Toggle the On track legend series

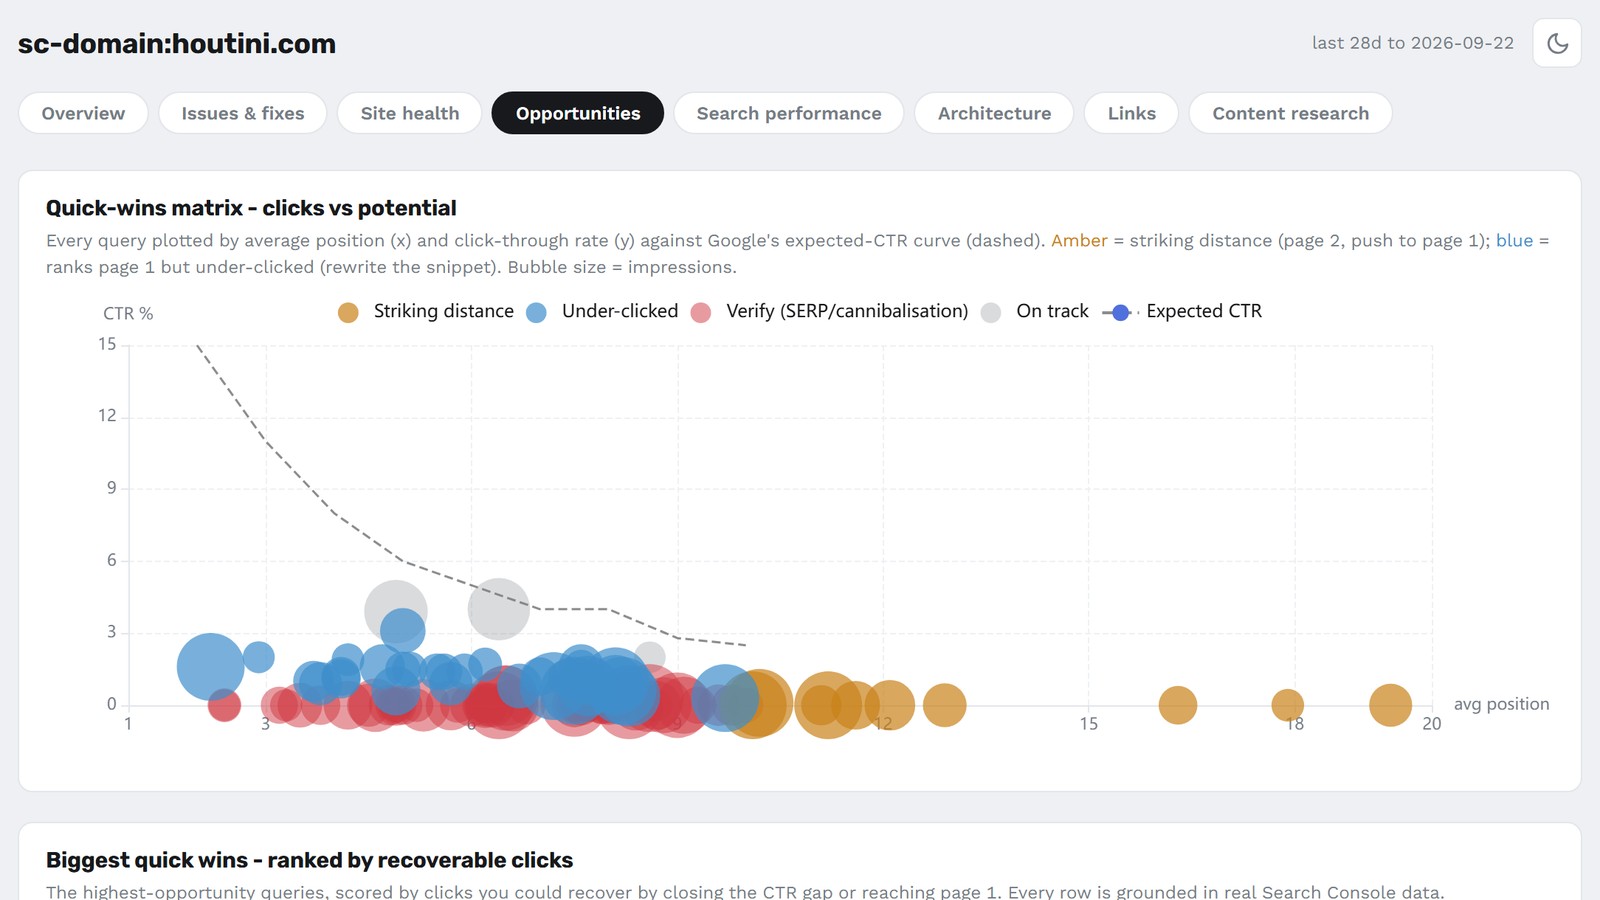click(x=1034, y=312)
